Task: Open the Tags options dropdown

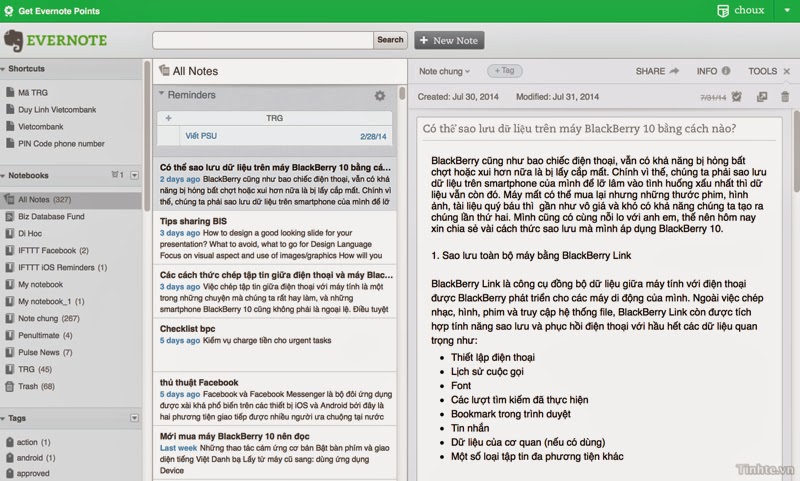Action: [x=134, y=418]
